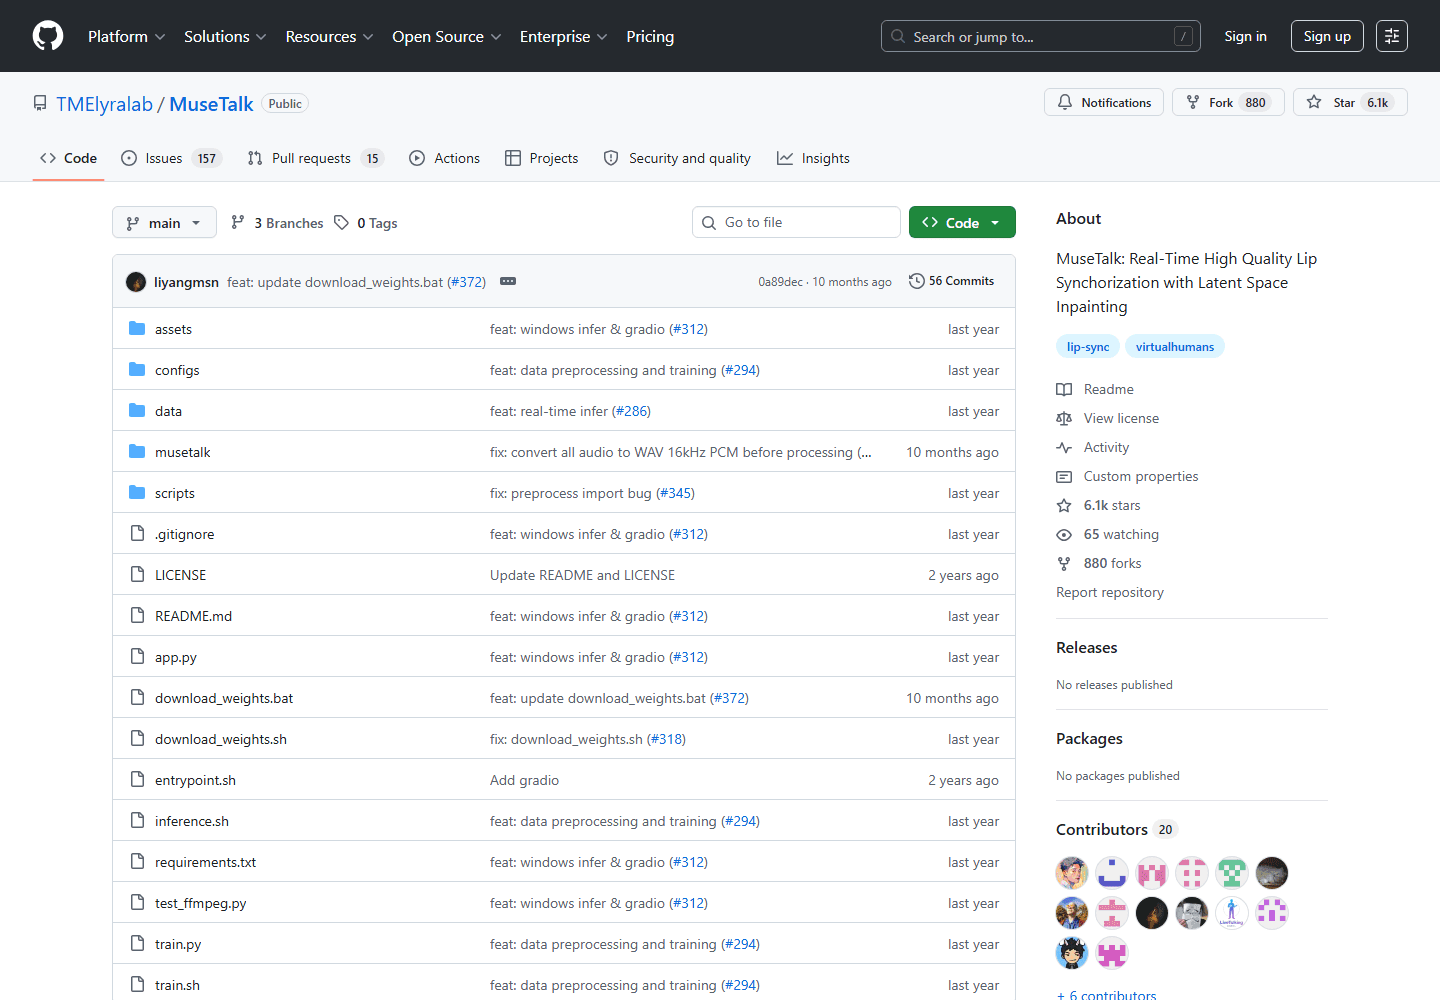Screen dimensions: 1440x1000
Task: Open the Insights tab
Action: 814,158
